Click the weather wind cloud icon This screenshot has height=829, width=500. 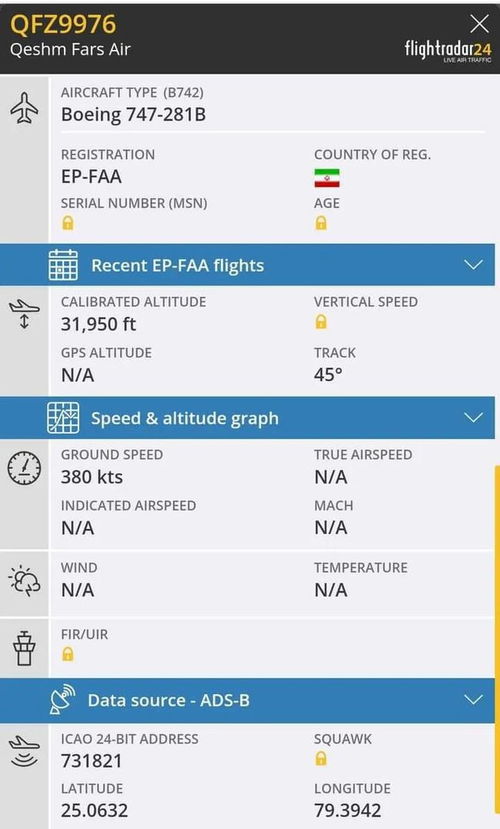click(24, 582)
